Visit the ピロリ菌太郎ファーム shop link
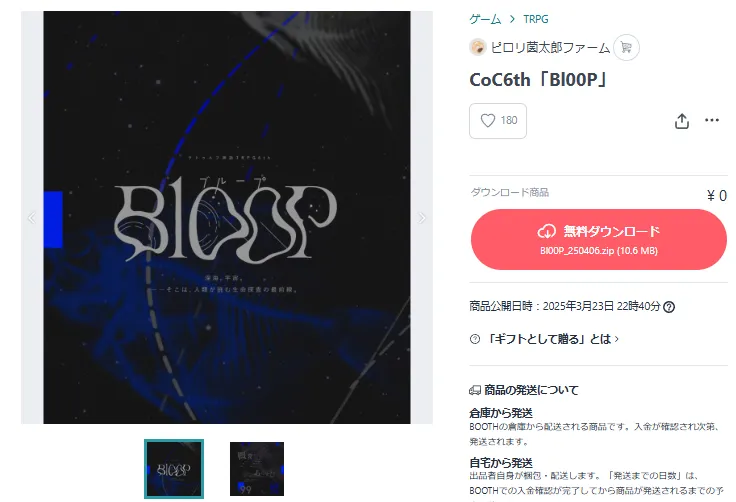The width and height of the screenshot is (736, 502). (550, 47)
